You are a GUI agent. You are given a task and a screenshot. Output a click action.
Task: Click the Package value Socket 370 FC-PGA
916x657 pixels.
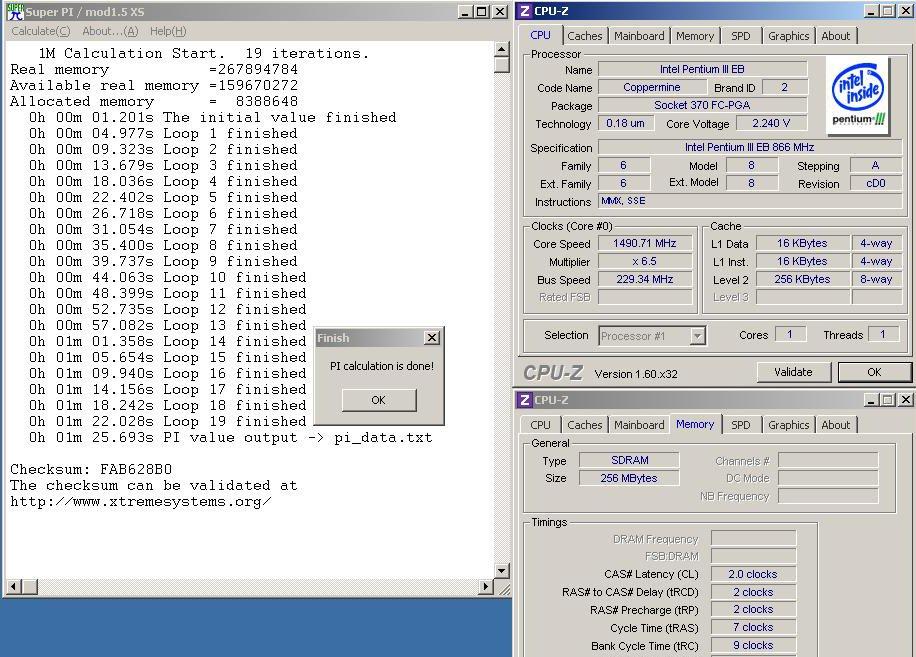(702, 106)
